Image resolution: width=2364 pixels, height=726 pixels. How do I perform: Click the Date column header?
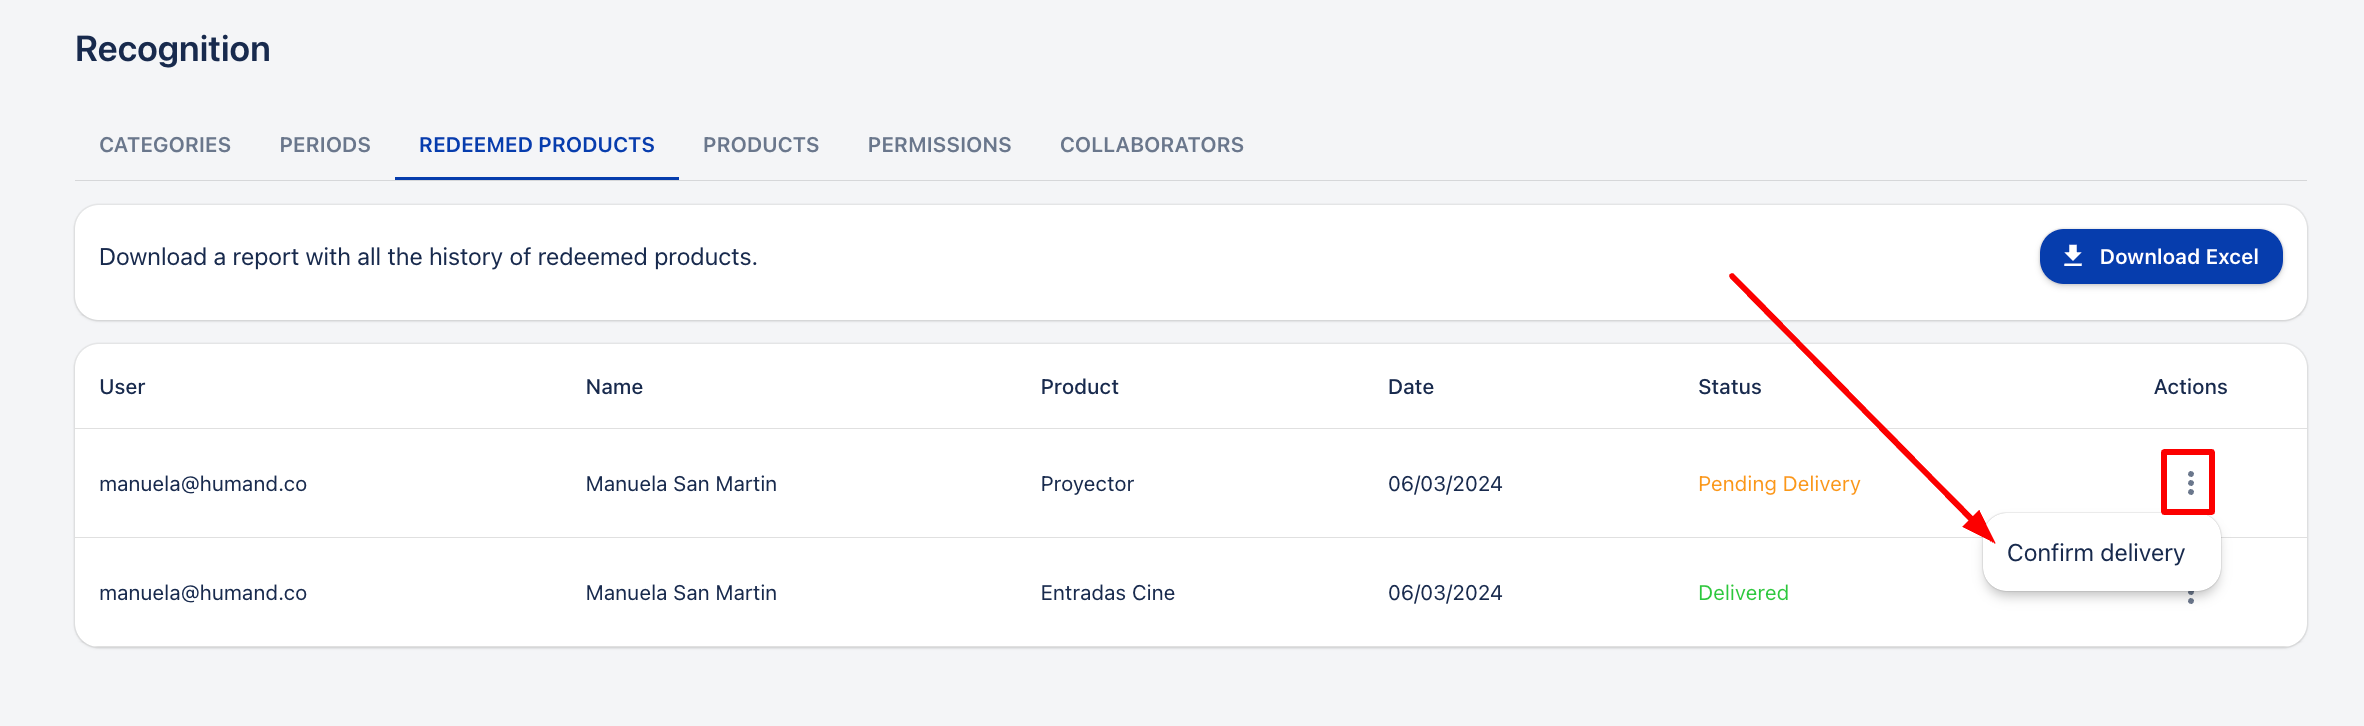tap(1411, 387)
